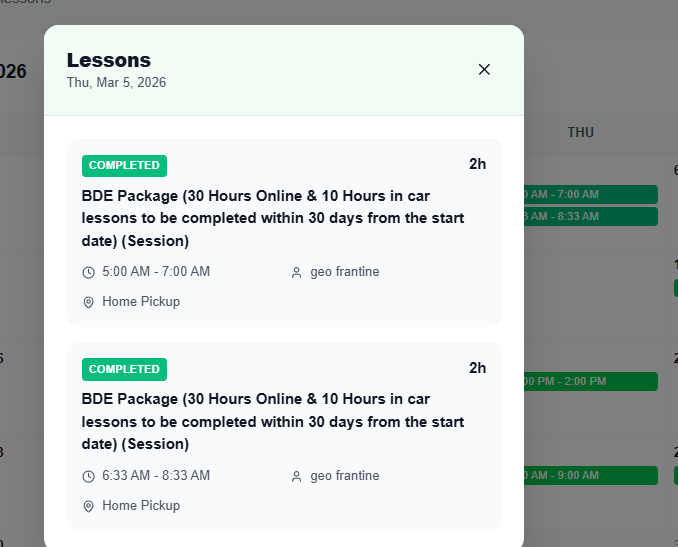This screenshot has height=547, width=678.
Task: Click student geo frantine in the 5:00 AM lesson
Action: 345,272
